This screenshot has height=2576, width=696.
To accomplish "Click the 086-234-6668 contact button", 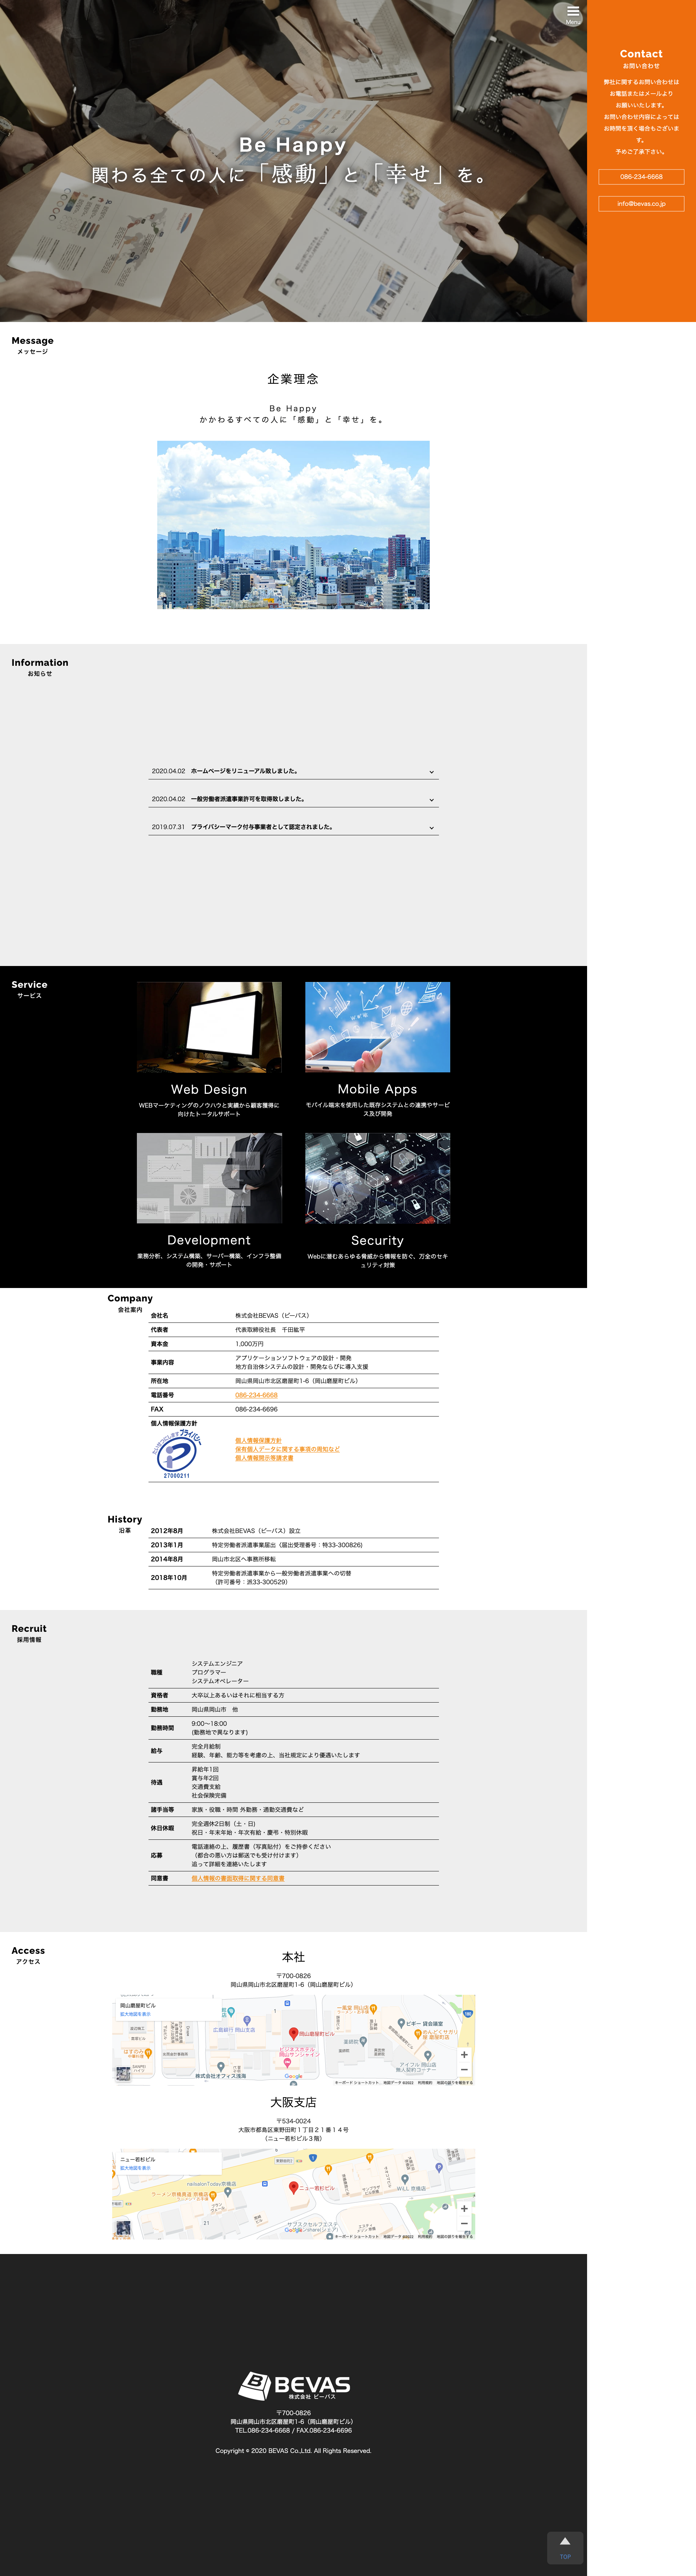I will [x=641, y=177].
